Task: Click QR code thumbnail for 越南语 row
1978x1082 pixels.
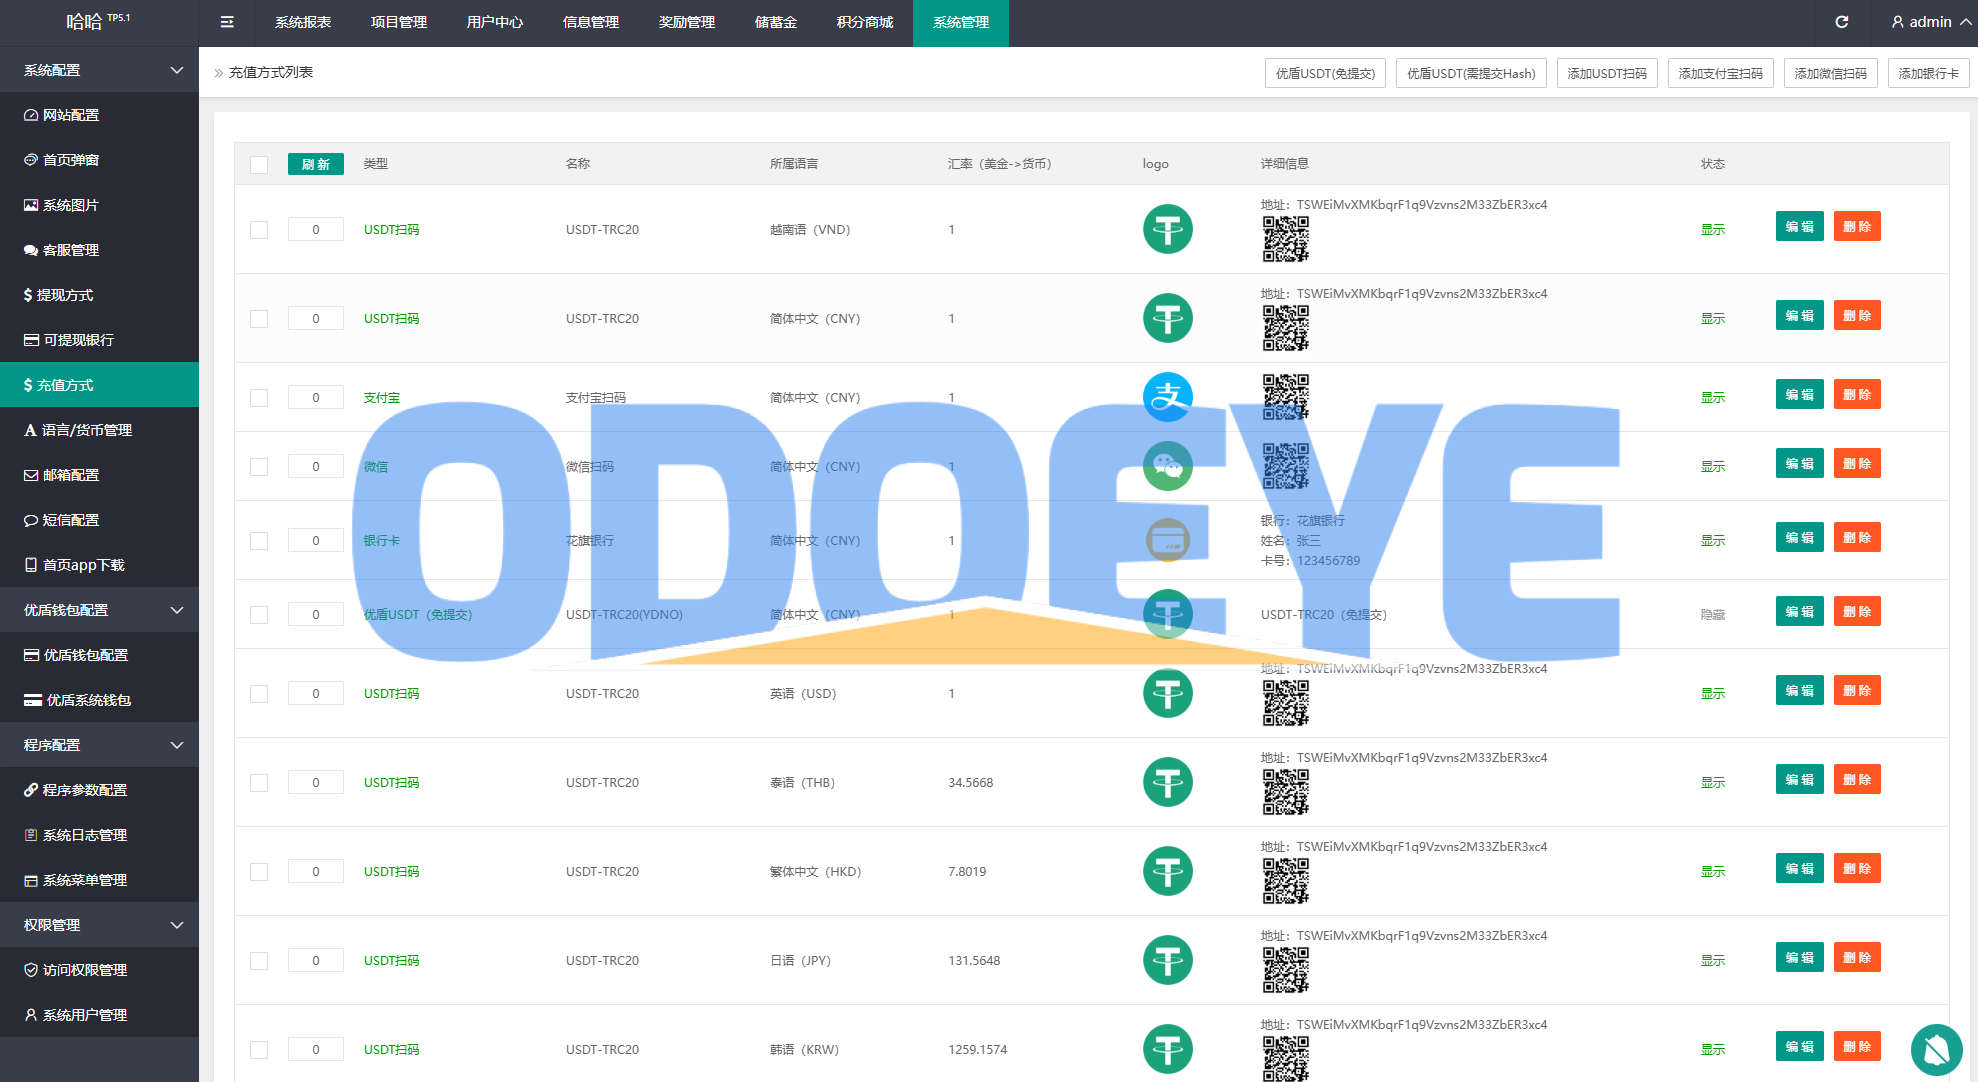Action: click(x=1285, y=239)
